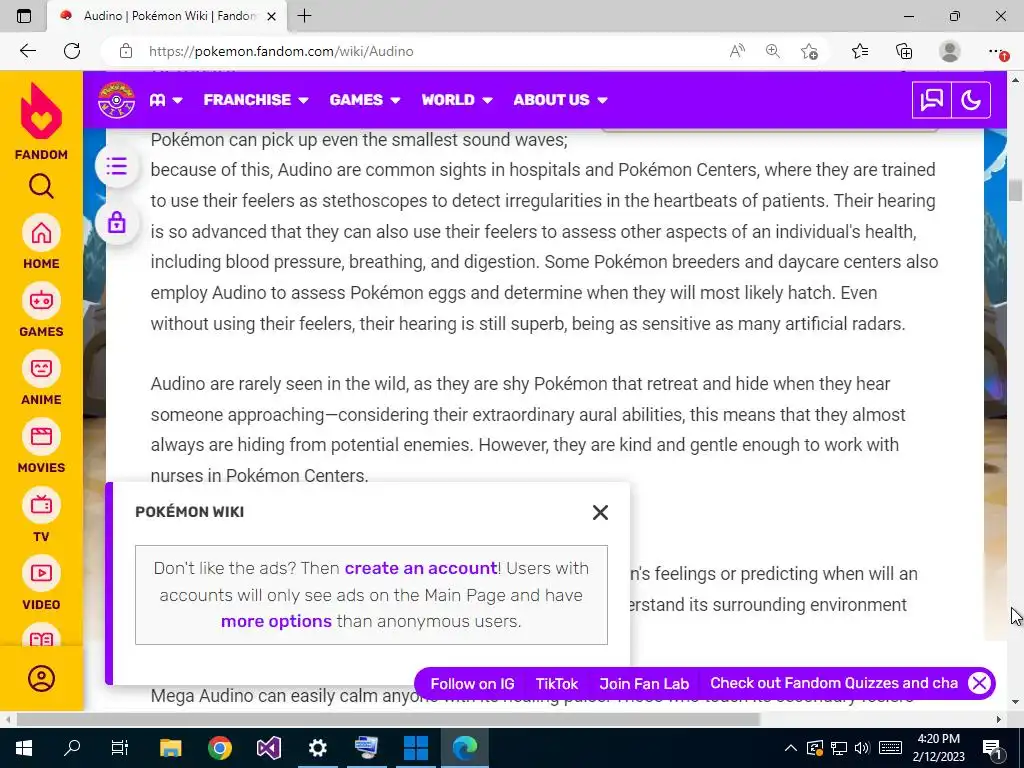Click the zoom magnifier in address bar
Screen dimensions: 1024x768
(773, 51)
